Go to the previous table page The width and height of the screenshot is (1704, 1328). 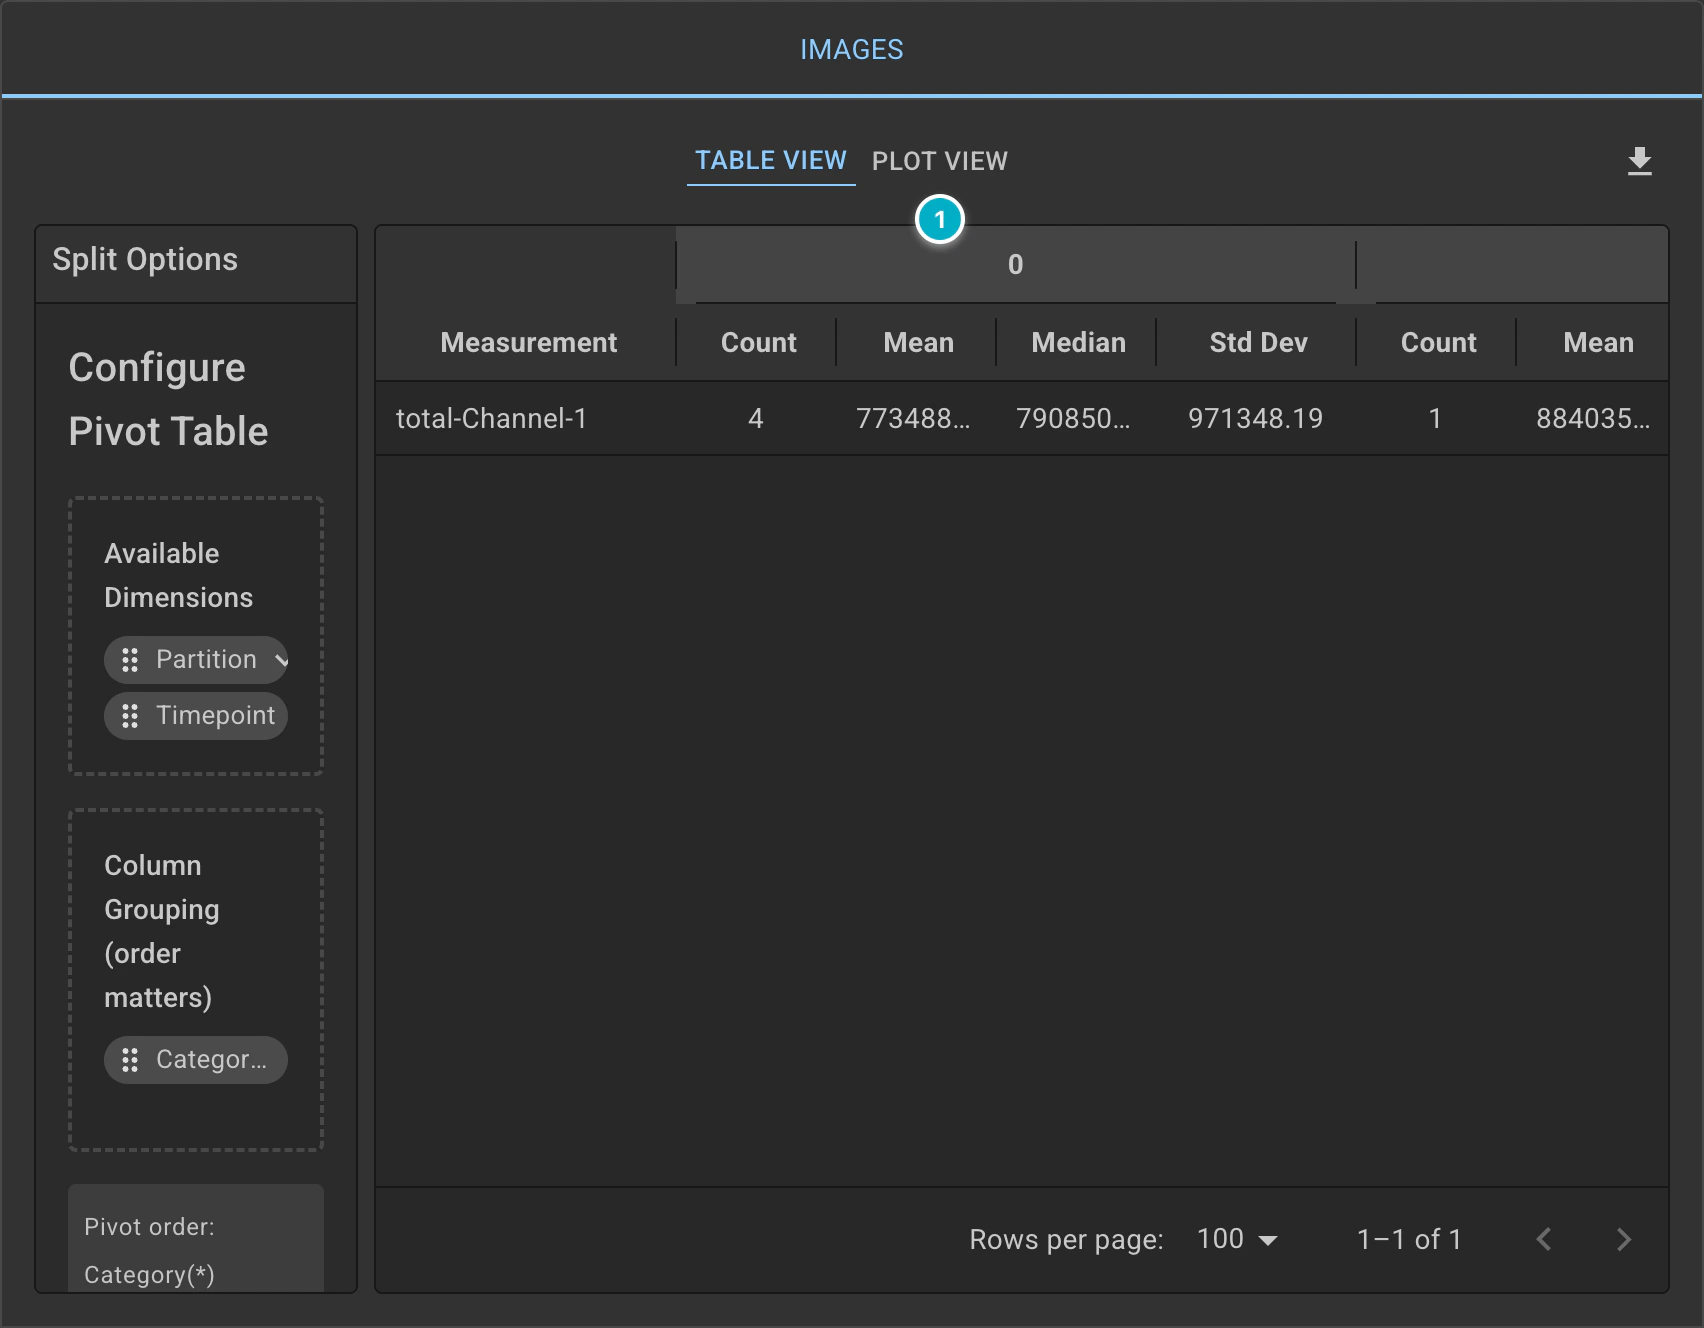click(1544, 1240)
